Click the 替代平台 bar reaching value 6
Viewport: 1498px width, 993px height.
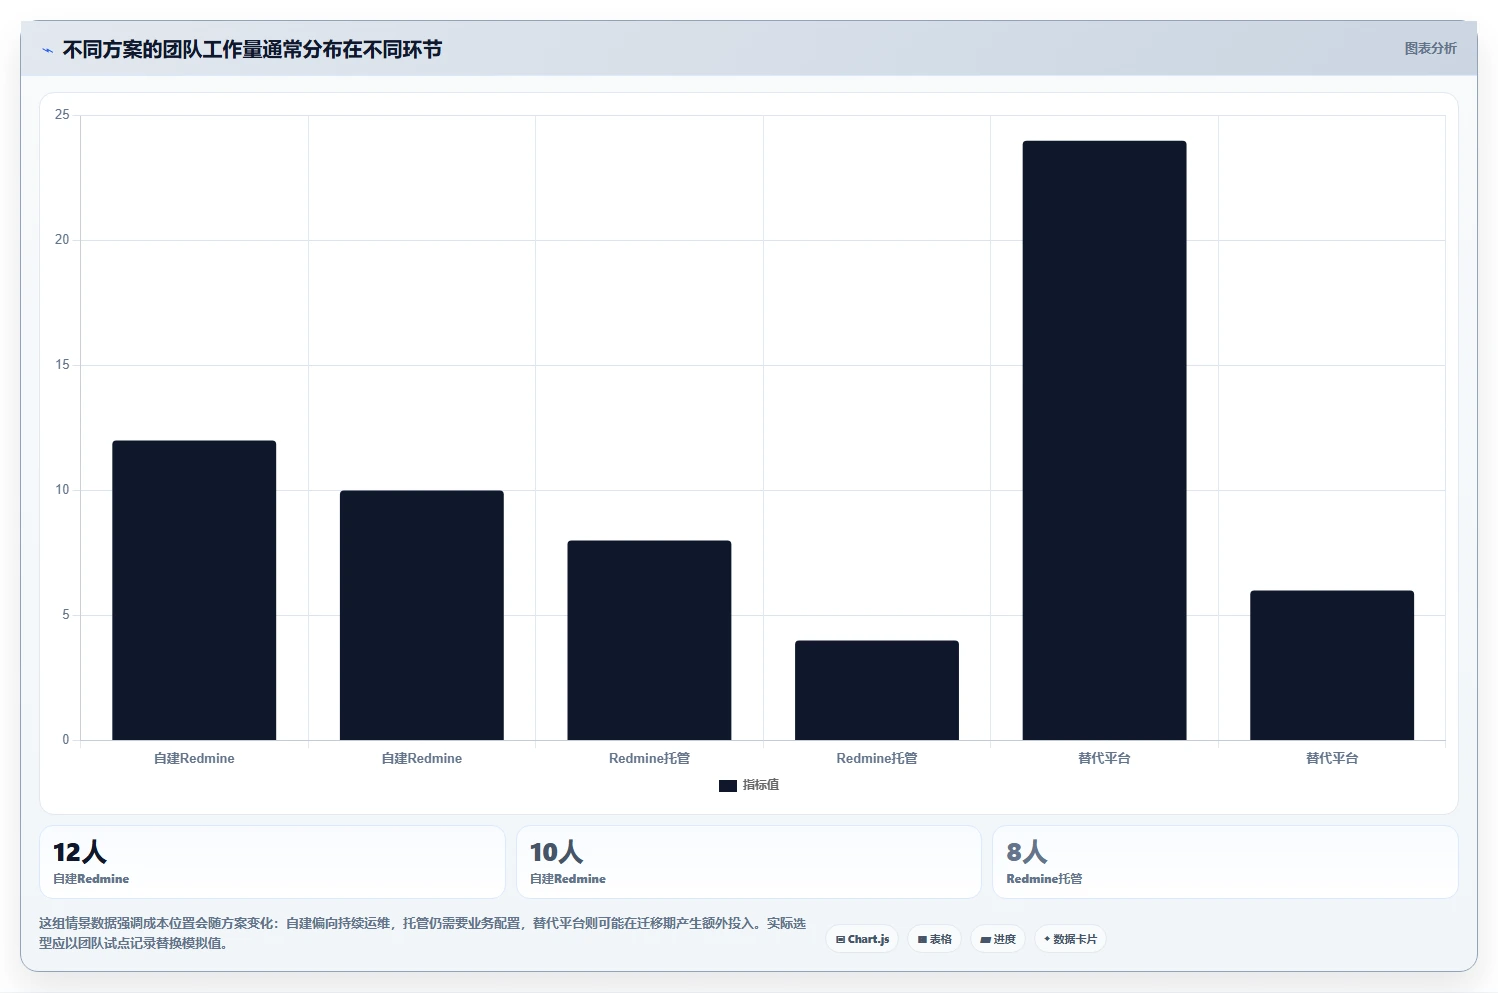pos(1332,665)
